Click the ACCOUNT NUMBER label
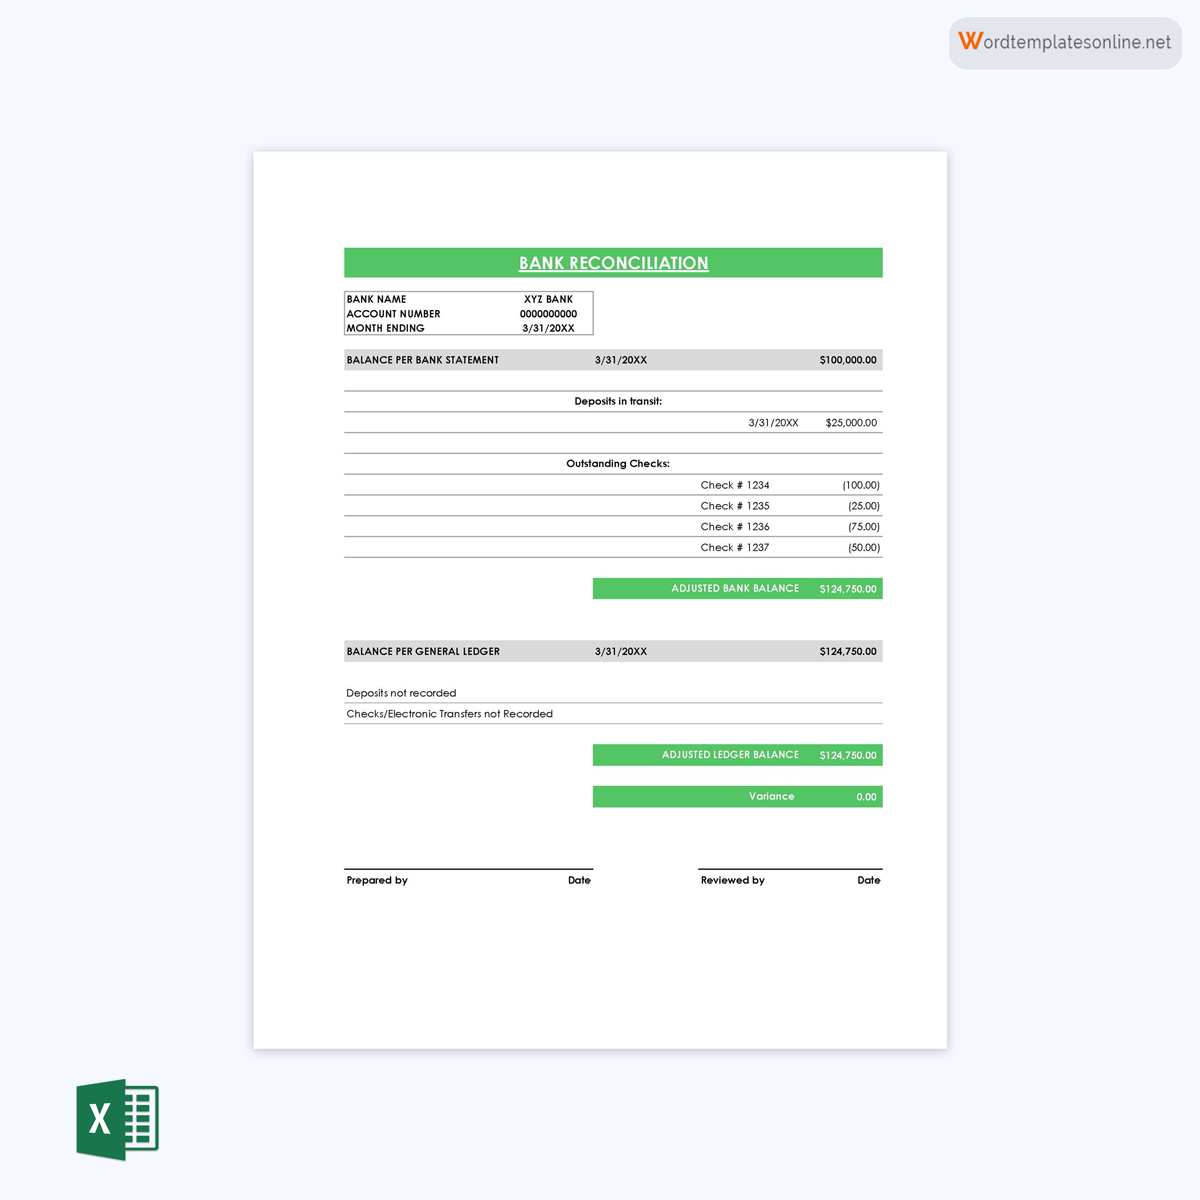This screenshot has height=1200, width=1200. click(393, 314)
